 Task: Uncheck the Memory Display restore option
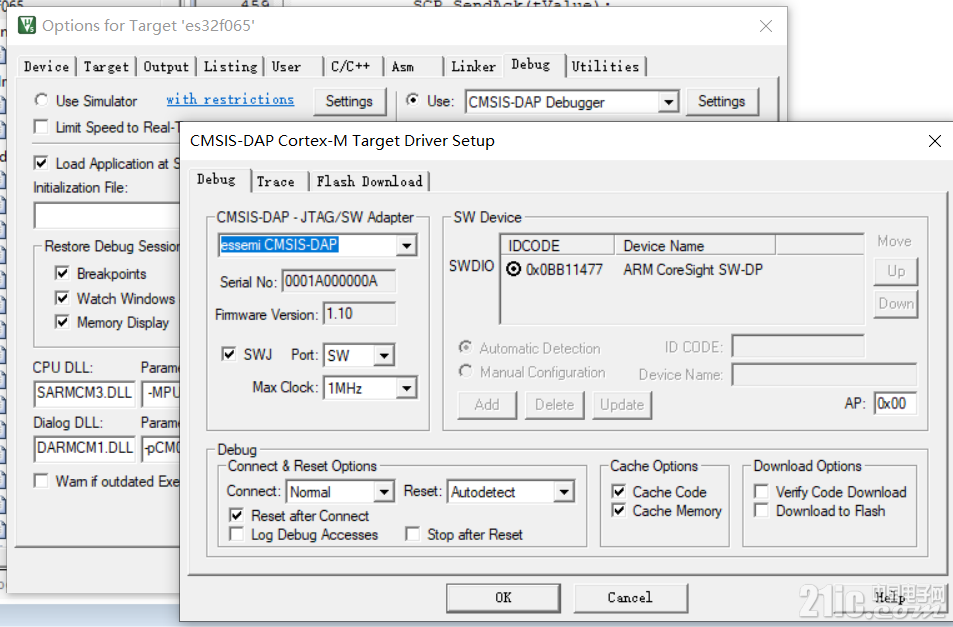pos(62,322)
